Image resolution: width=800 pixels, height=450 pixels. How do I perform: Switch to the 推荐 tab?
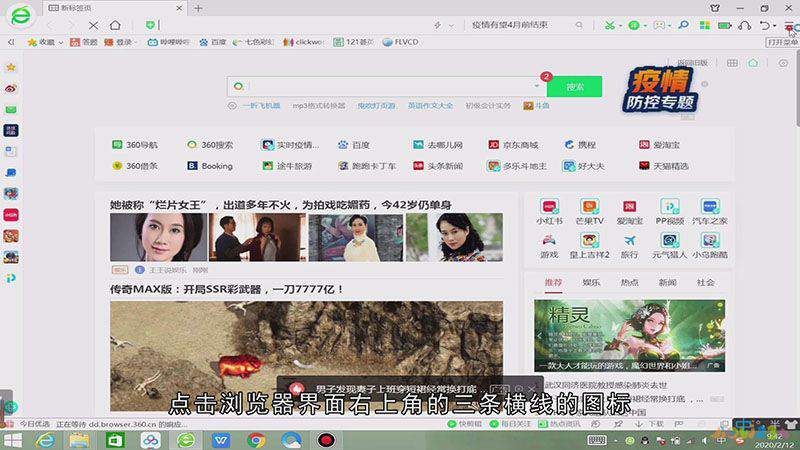tap(553, 283)
